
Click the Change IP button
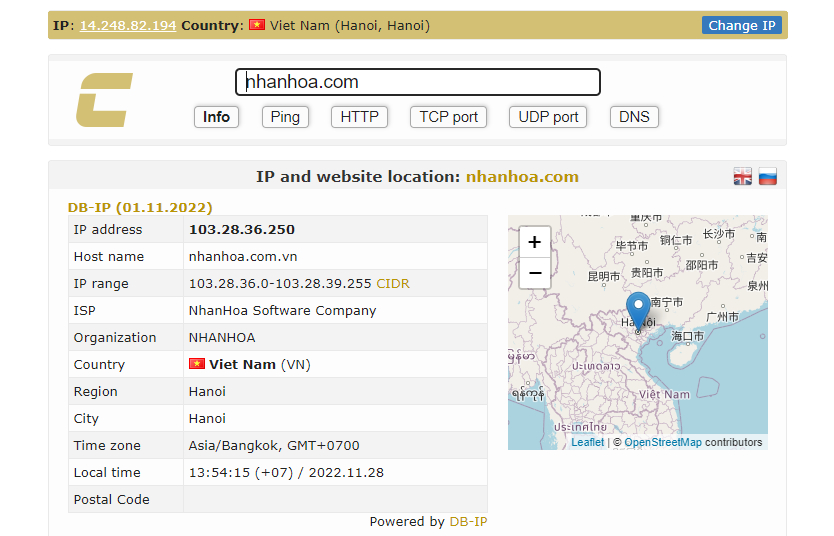[741, 26]
